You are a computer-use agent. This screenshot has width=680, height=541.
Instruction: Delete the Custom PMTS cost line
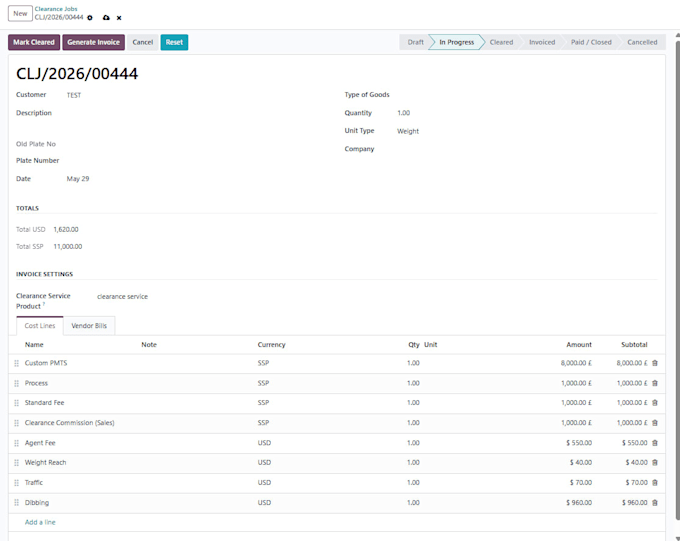coord(655,363)
